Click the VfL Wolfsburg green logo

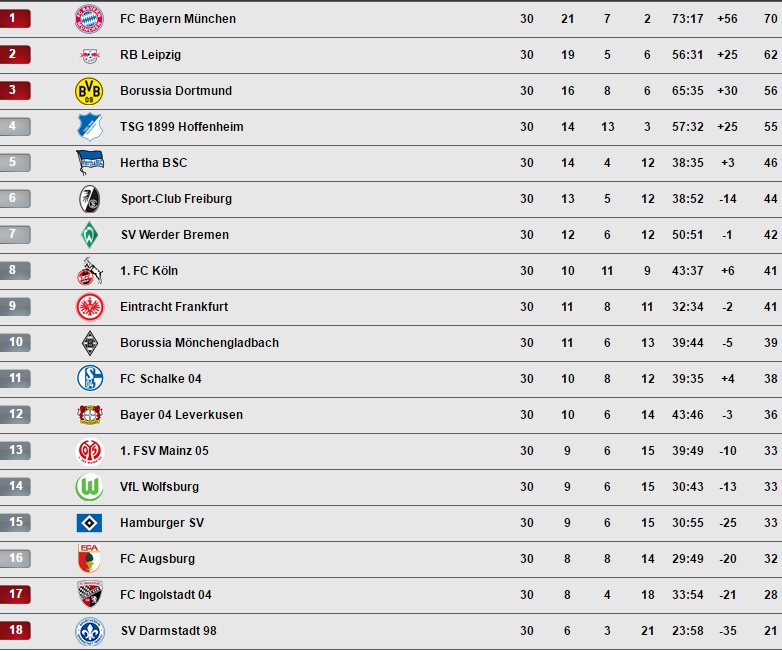coord(89,487)
